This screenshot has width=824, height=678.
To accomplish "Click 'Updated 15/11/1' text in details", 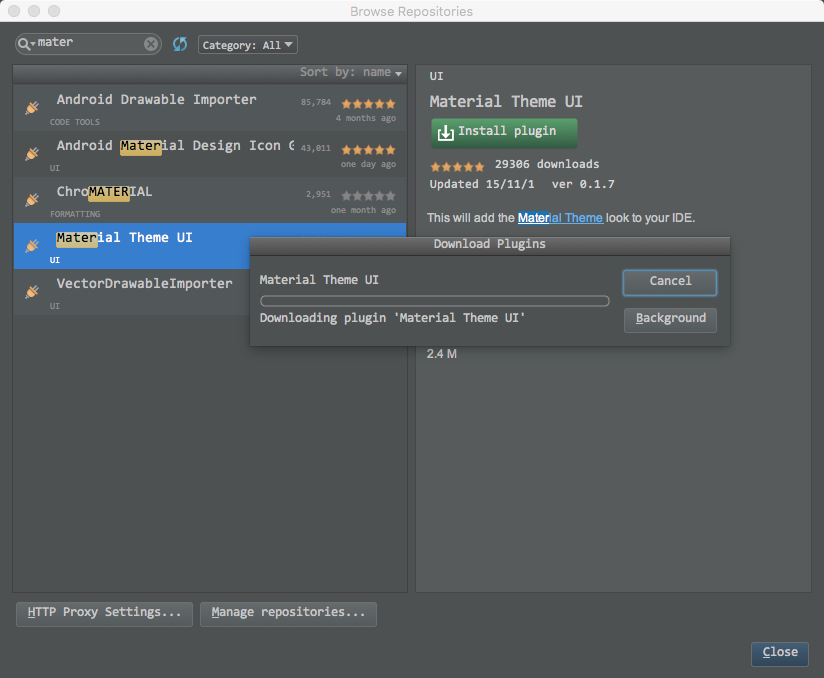I will [x=482, y=184].
